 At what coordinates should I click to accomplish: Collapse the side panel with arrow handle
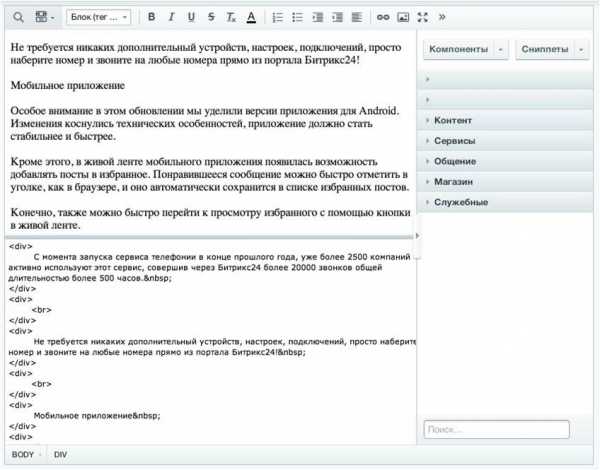point(417,236)
